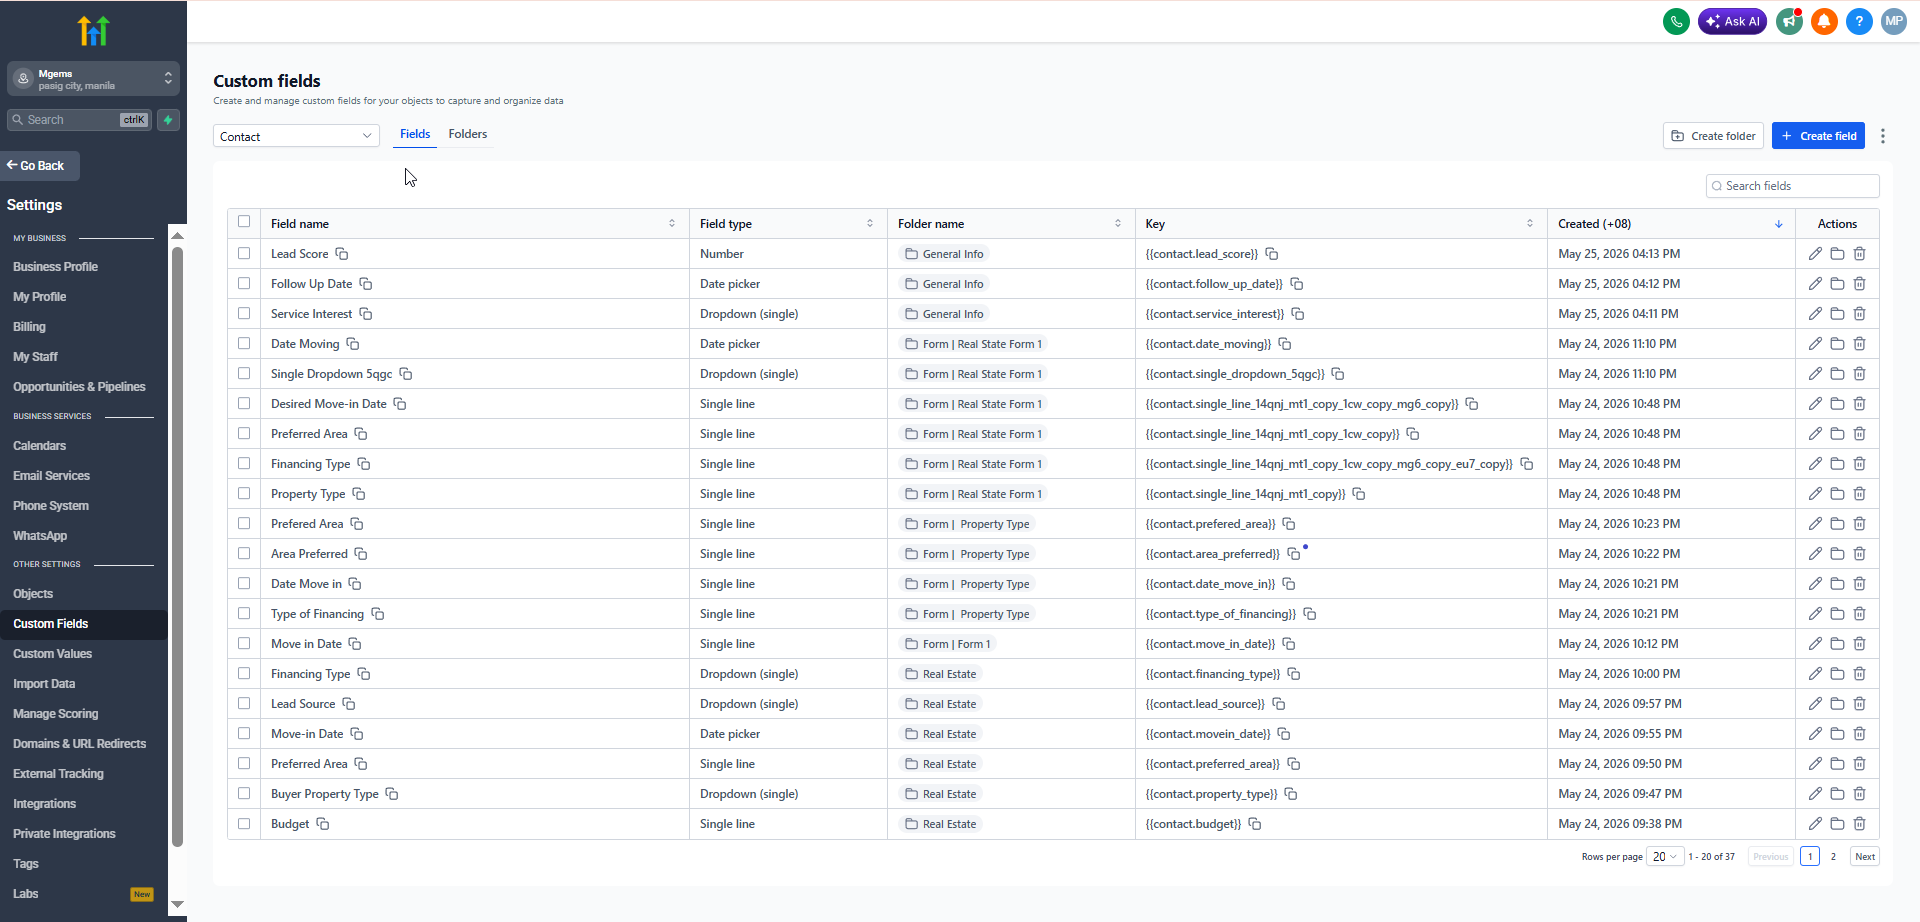Click the Search fields input
The height and width of the screenshot is (922, 1920).
[1792, 186]
